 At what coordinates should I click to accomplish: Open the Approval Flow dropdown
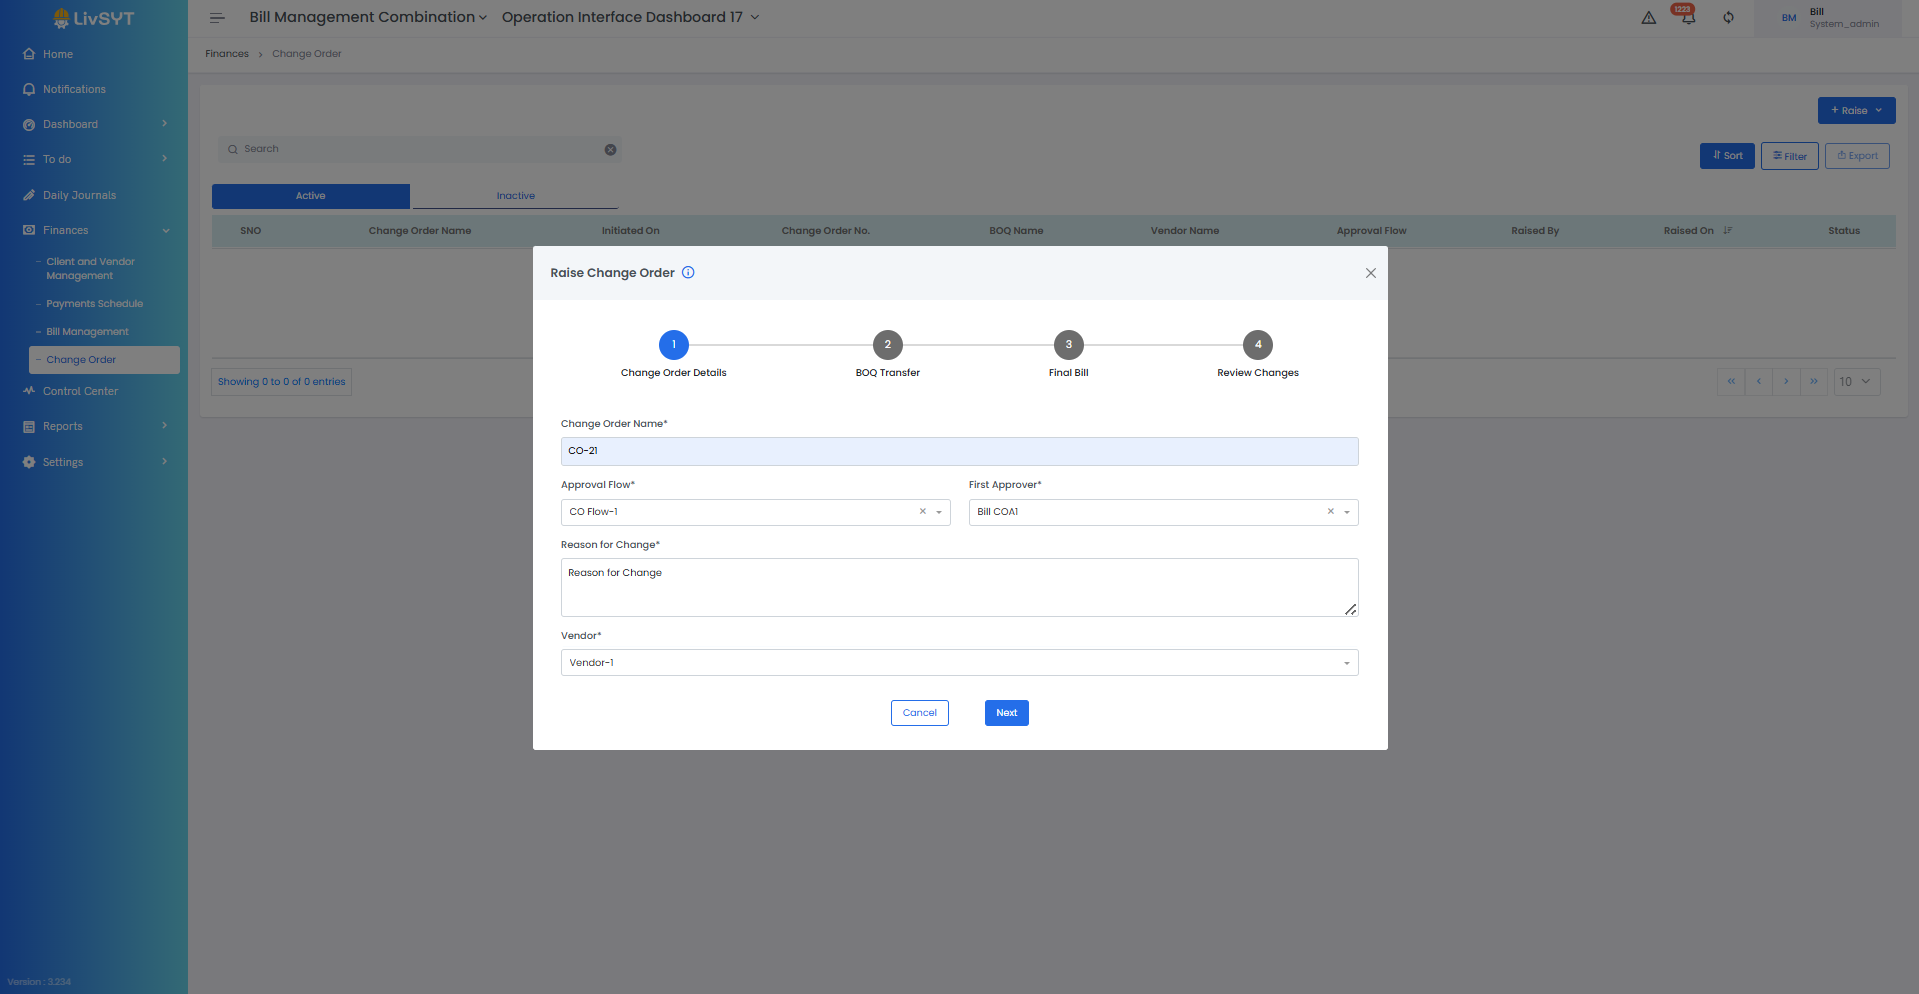click(x=755, y=512)
